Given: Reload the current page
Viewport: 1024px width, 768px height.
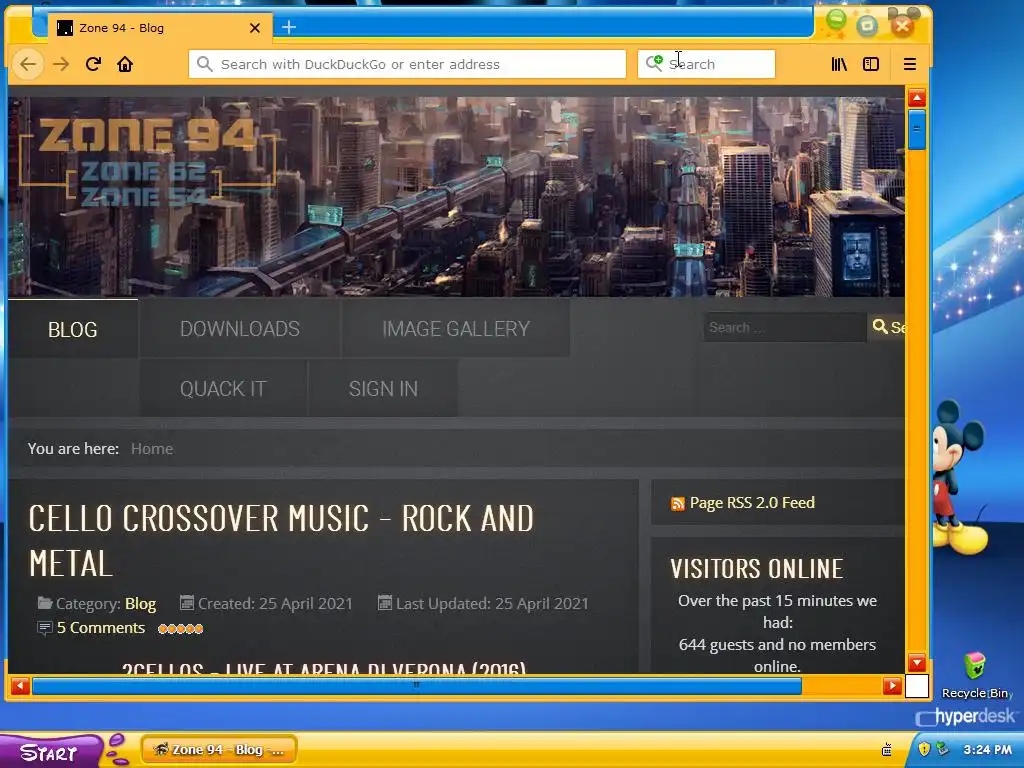Looking at the screenshot, I should (93, 64).
